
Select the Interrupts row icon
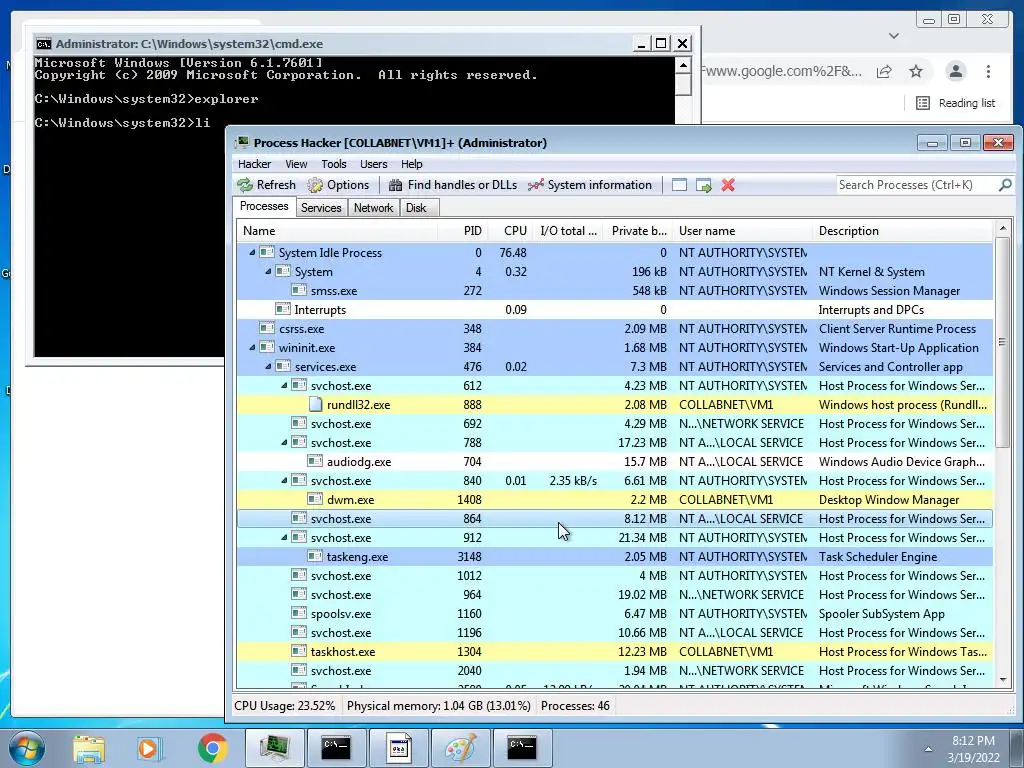click(x=283, y=309)
